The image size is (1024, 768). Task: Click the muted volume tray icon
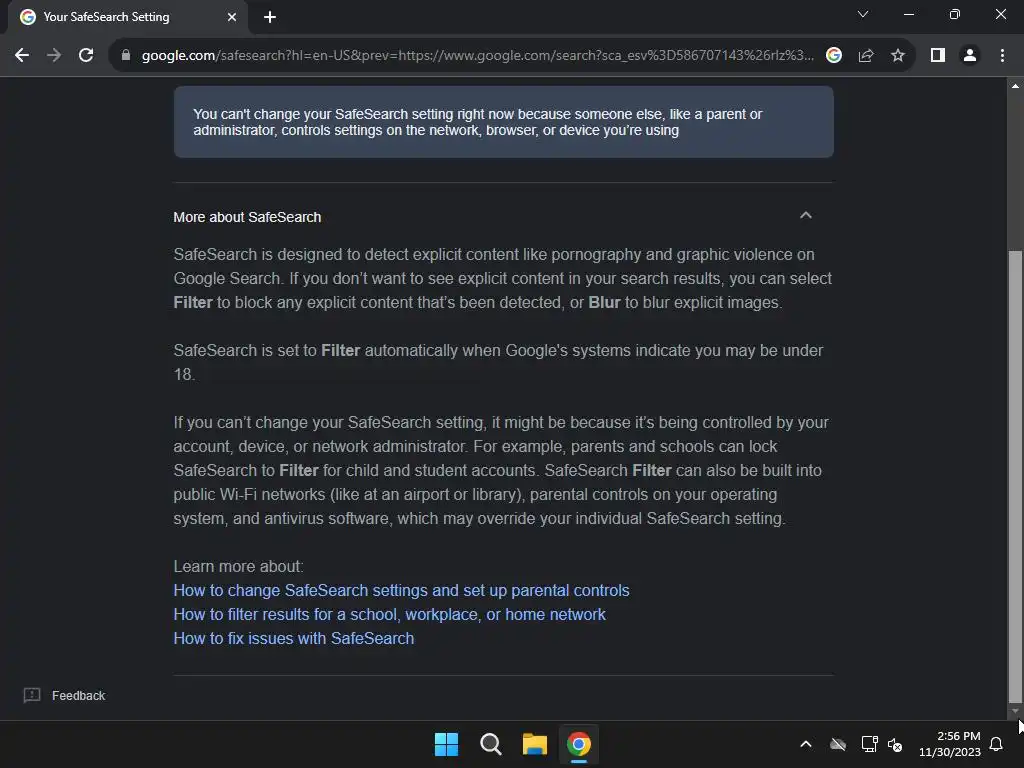(895, 744)
